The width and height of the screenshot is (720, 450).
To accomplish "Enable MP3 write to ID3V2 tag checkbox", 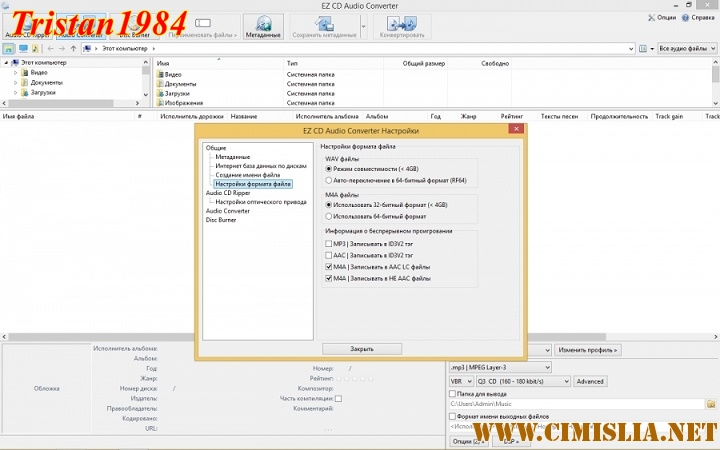I will click(329, 243).
